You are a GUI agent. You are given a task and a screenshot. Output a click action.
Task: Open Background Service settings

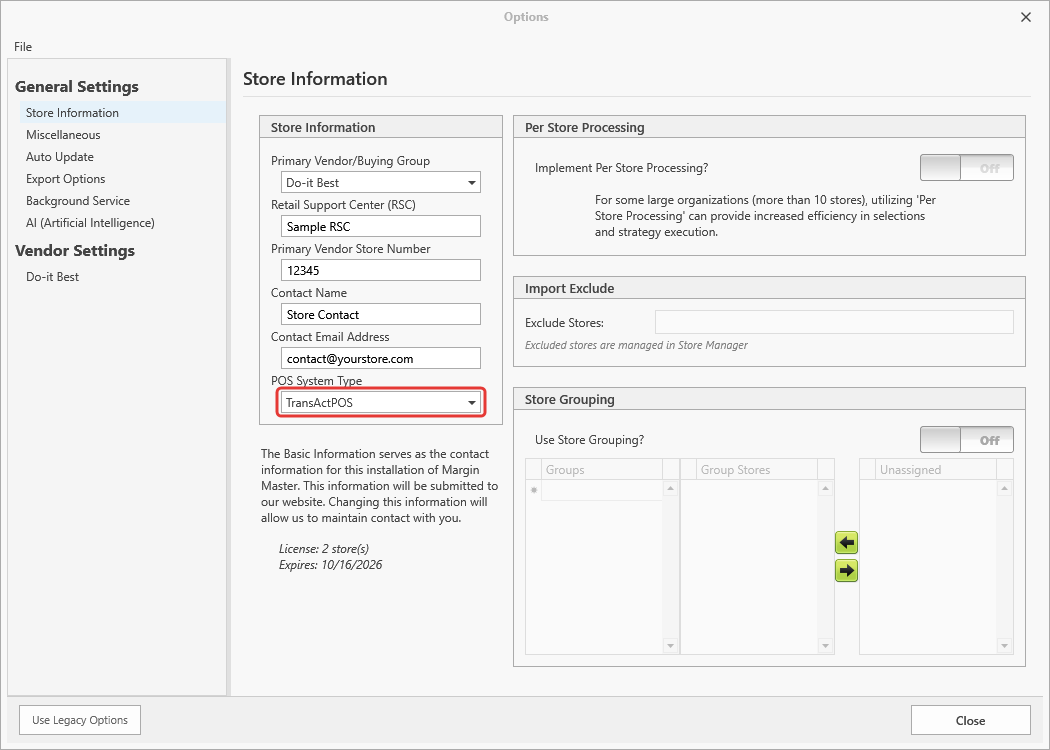click(78, 201)
